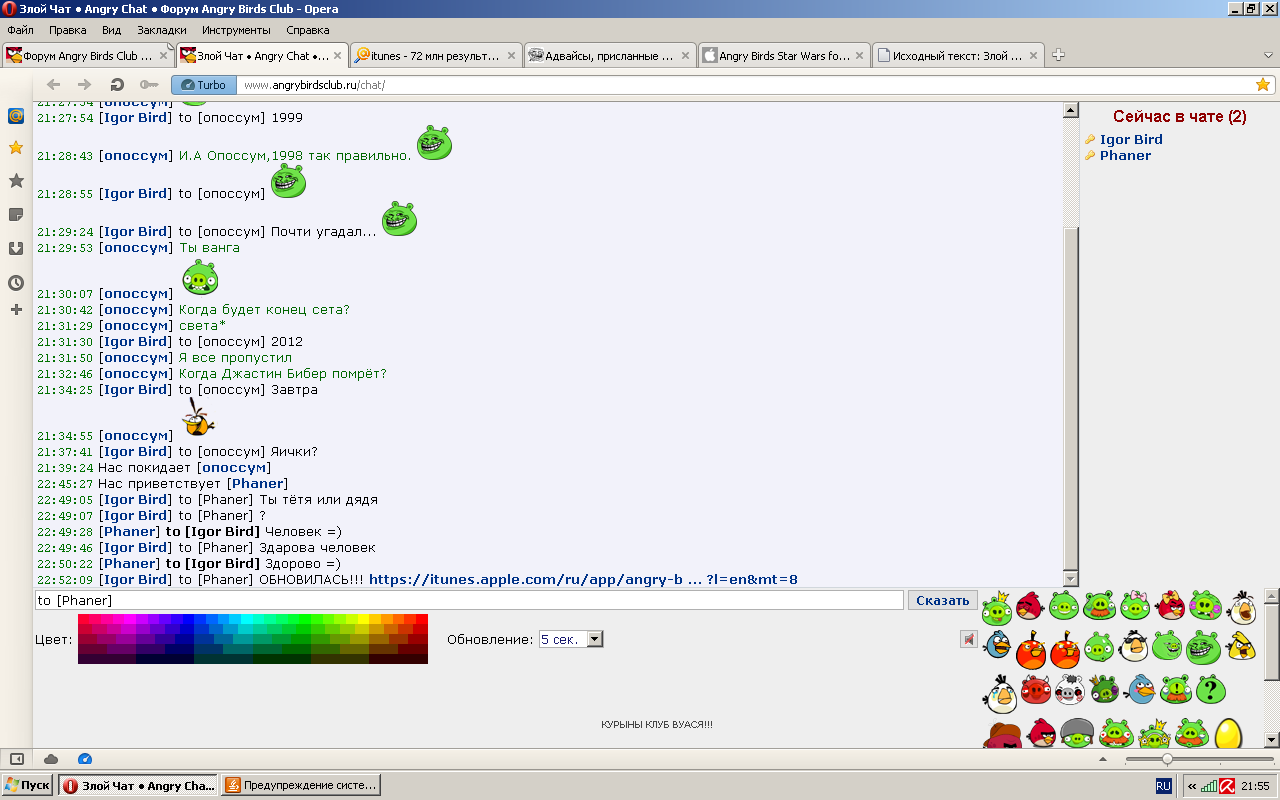Switch to the itunes search results tab
This screenshot has height=800, width=1280.
(x=436, y=56)
